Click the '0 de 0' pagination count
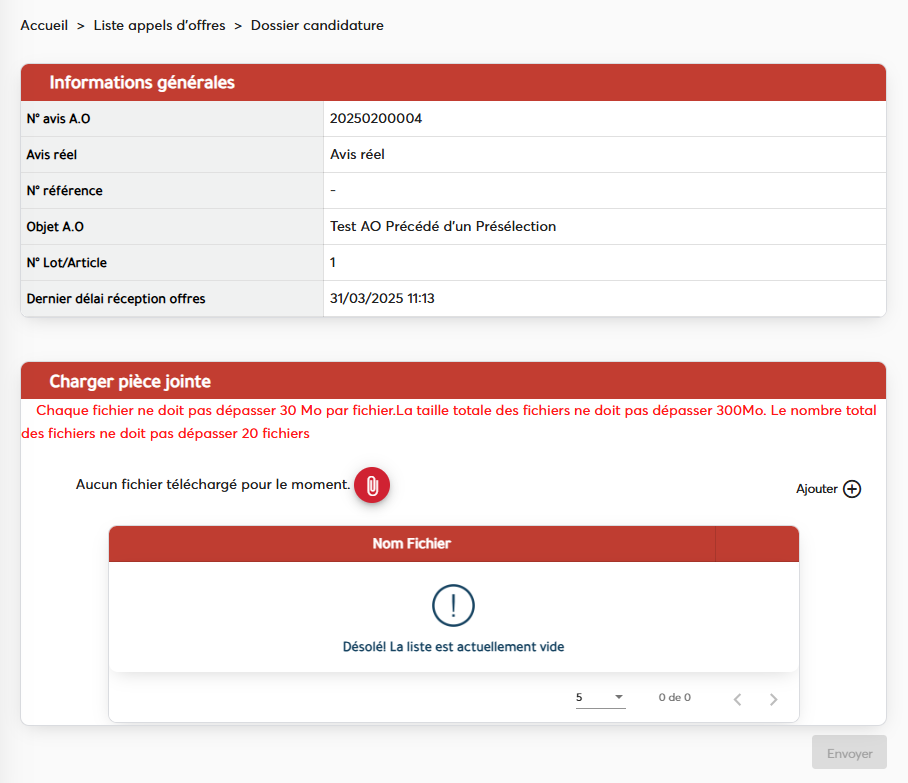908x783 pixels. [674, 698]
